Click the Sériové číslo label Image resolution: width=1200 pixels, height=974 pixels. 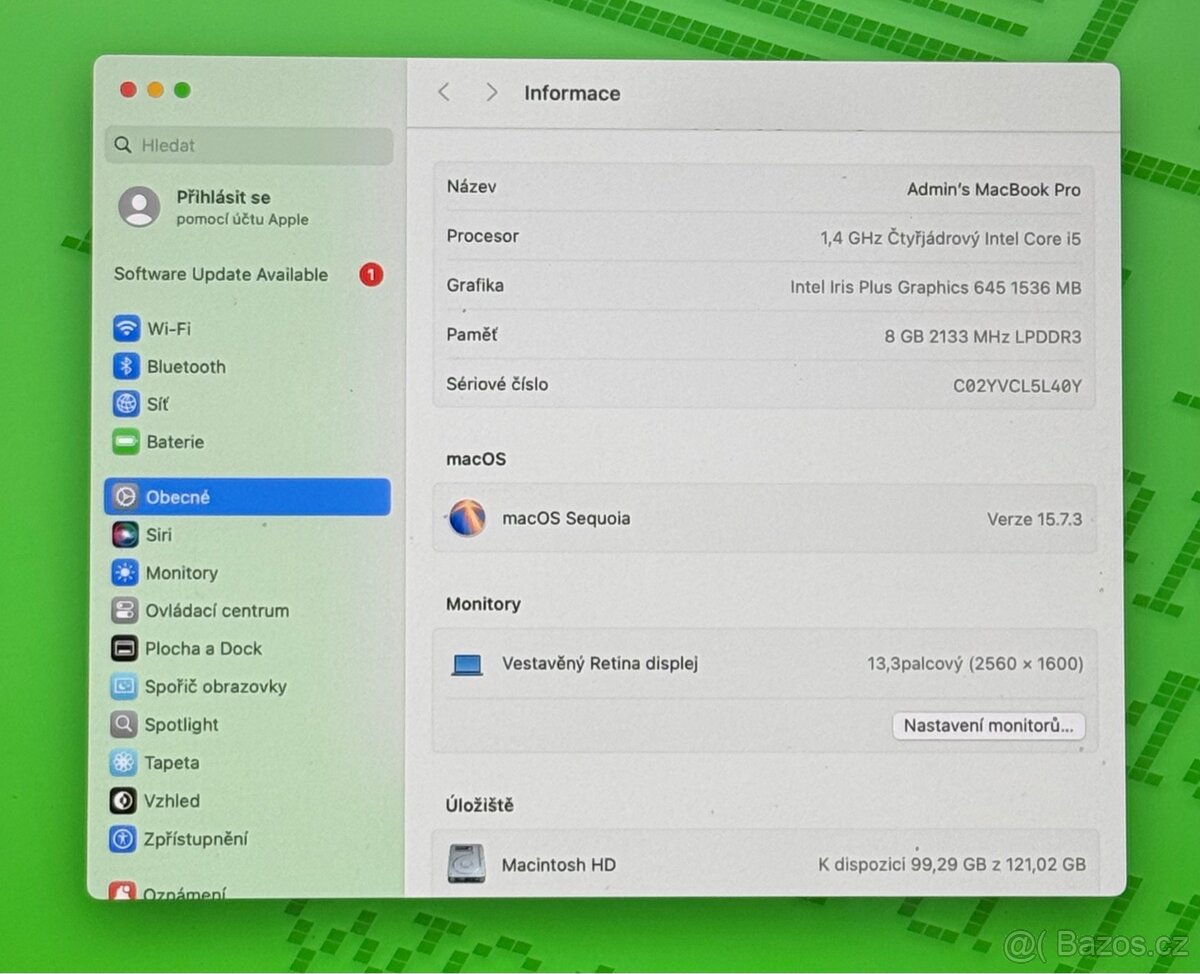pyautogui.click(x=497, y=384)
